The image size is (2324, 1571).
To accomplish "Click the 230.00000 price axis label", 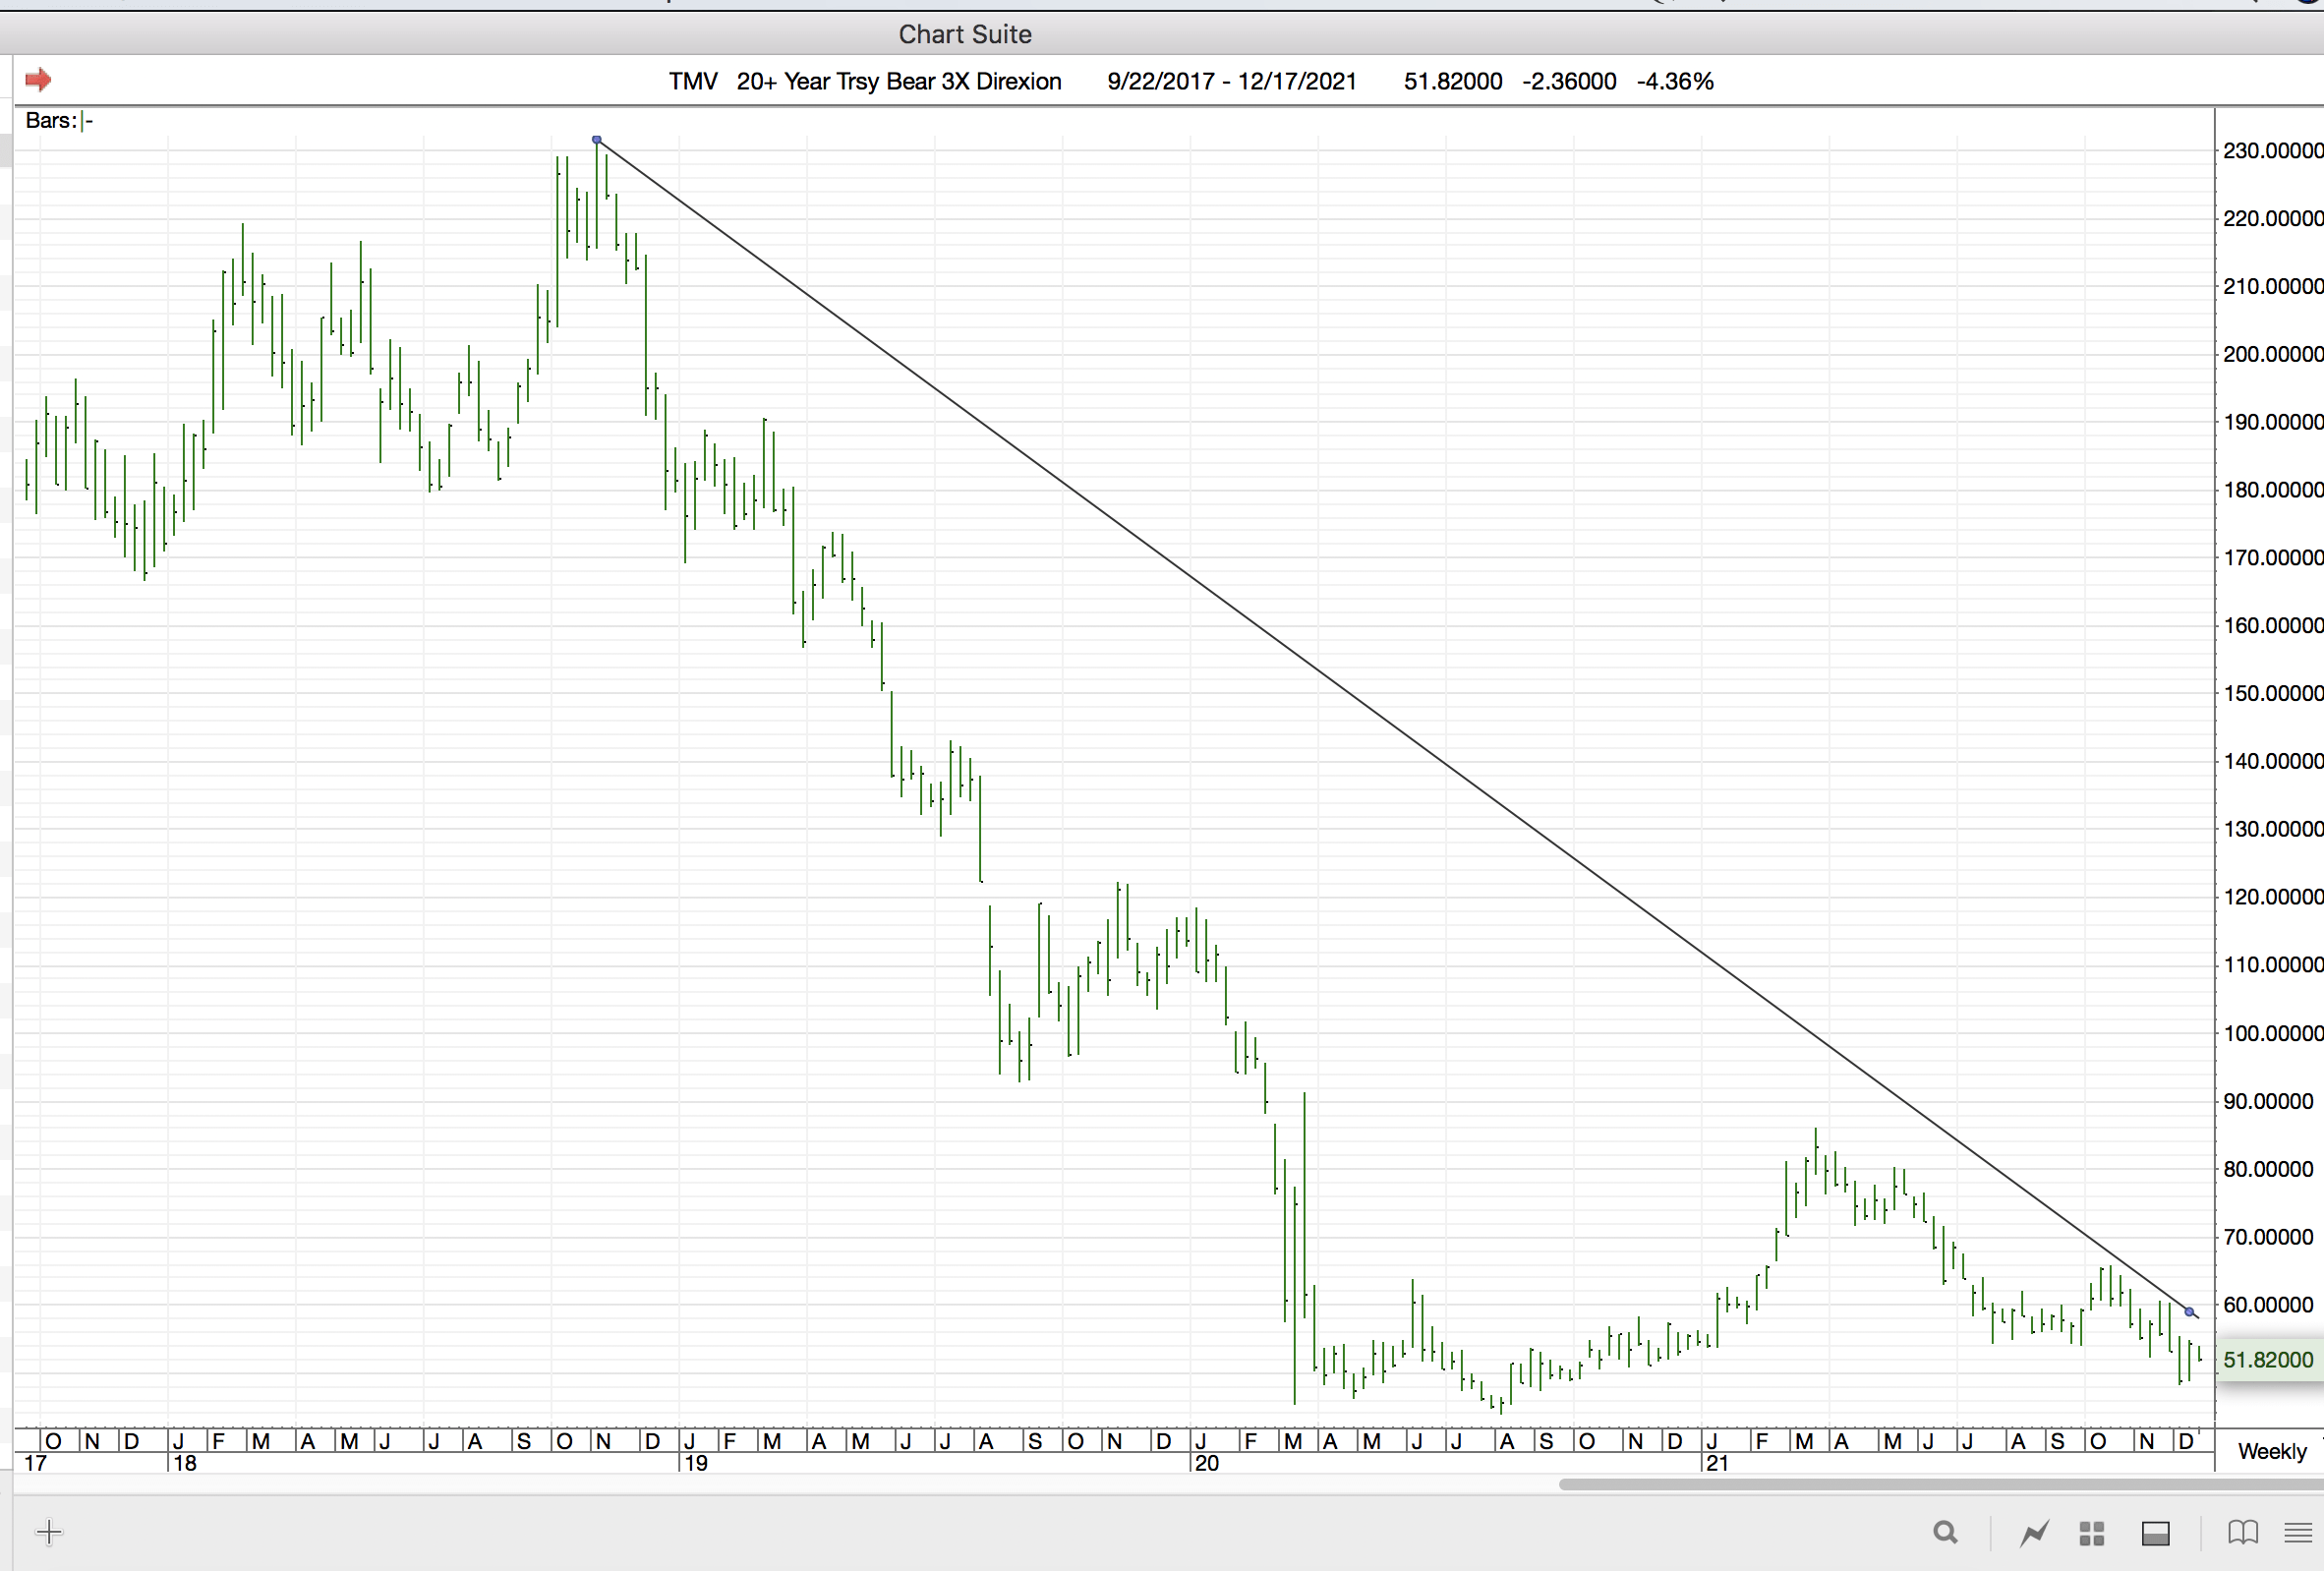I will click(x=2273, y=151).
